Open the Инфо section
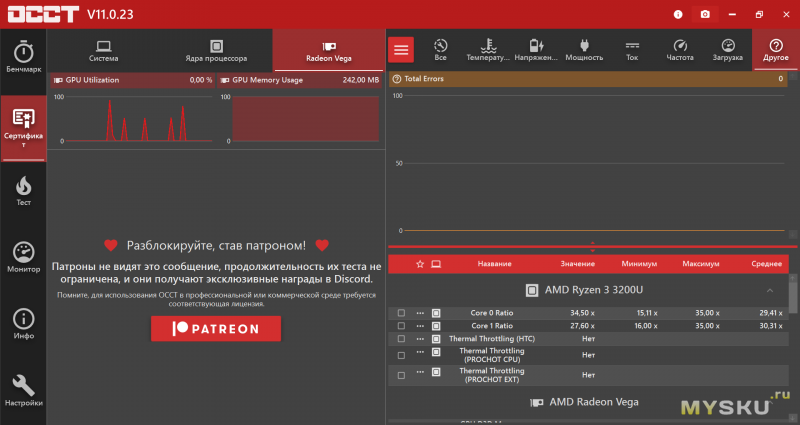The image size is (800, 425). [x=23, y=324]
